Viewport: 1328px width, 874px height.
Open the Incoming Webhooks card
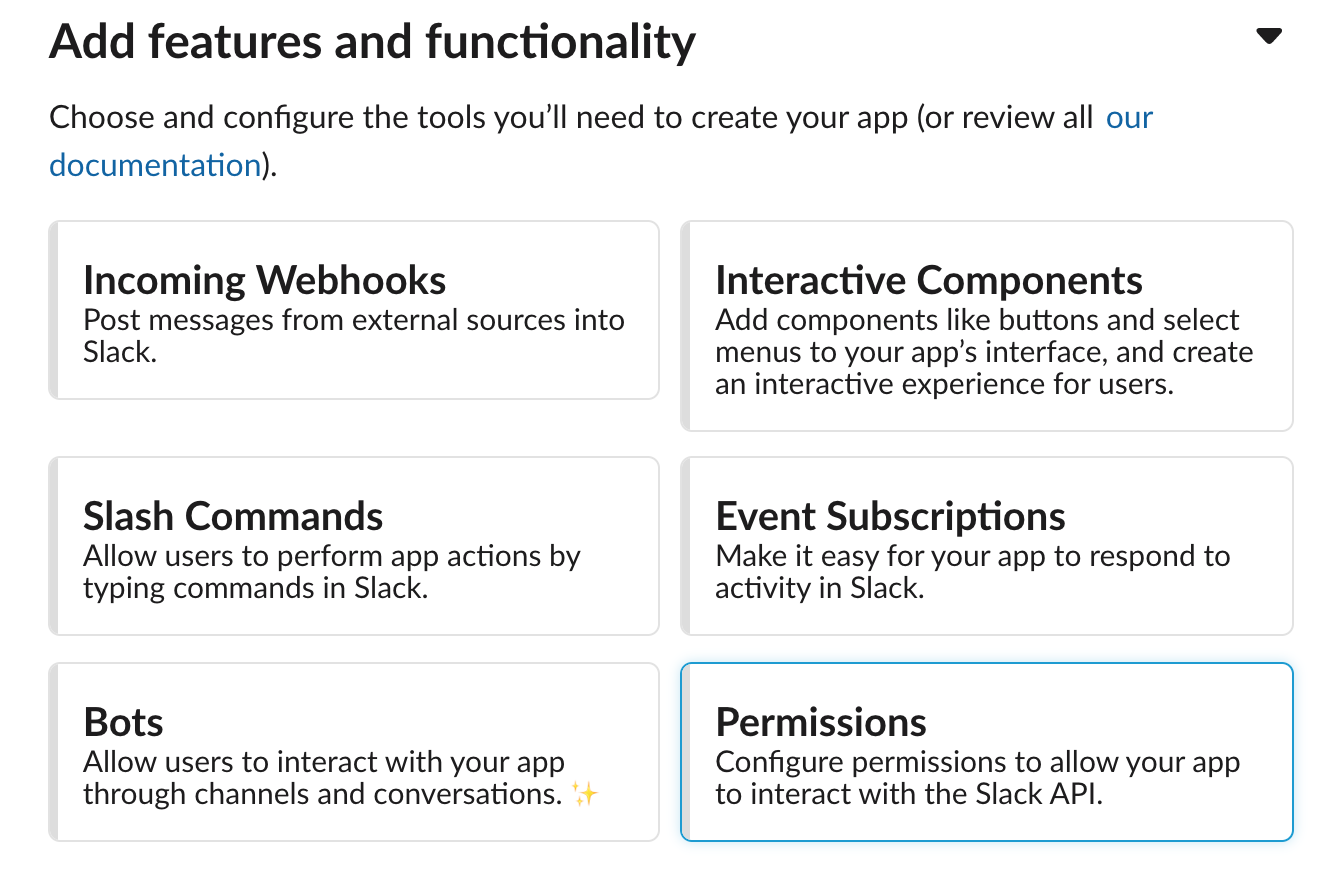point(354,310)
